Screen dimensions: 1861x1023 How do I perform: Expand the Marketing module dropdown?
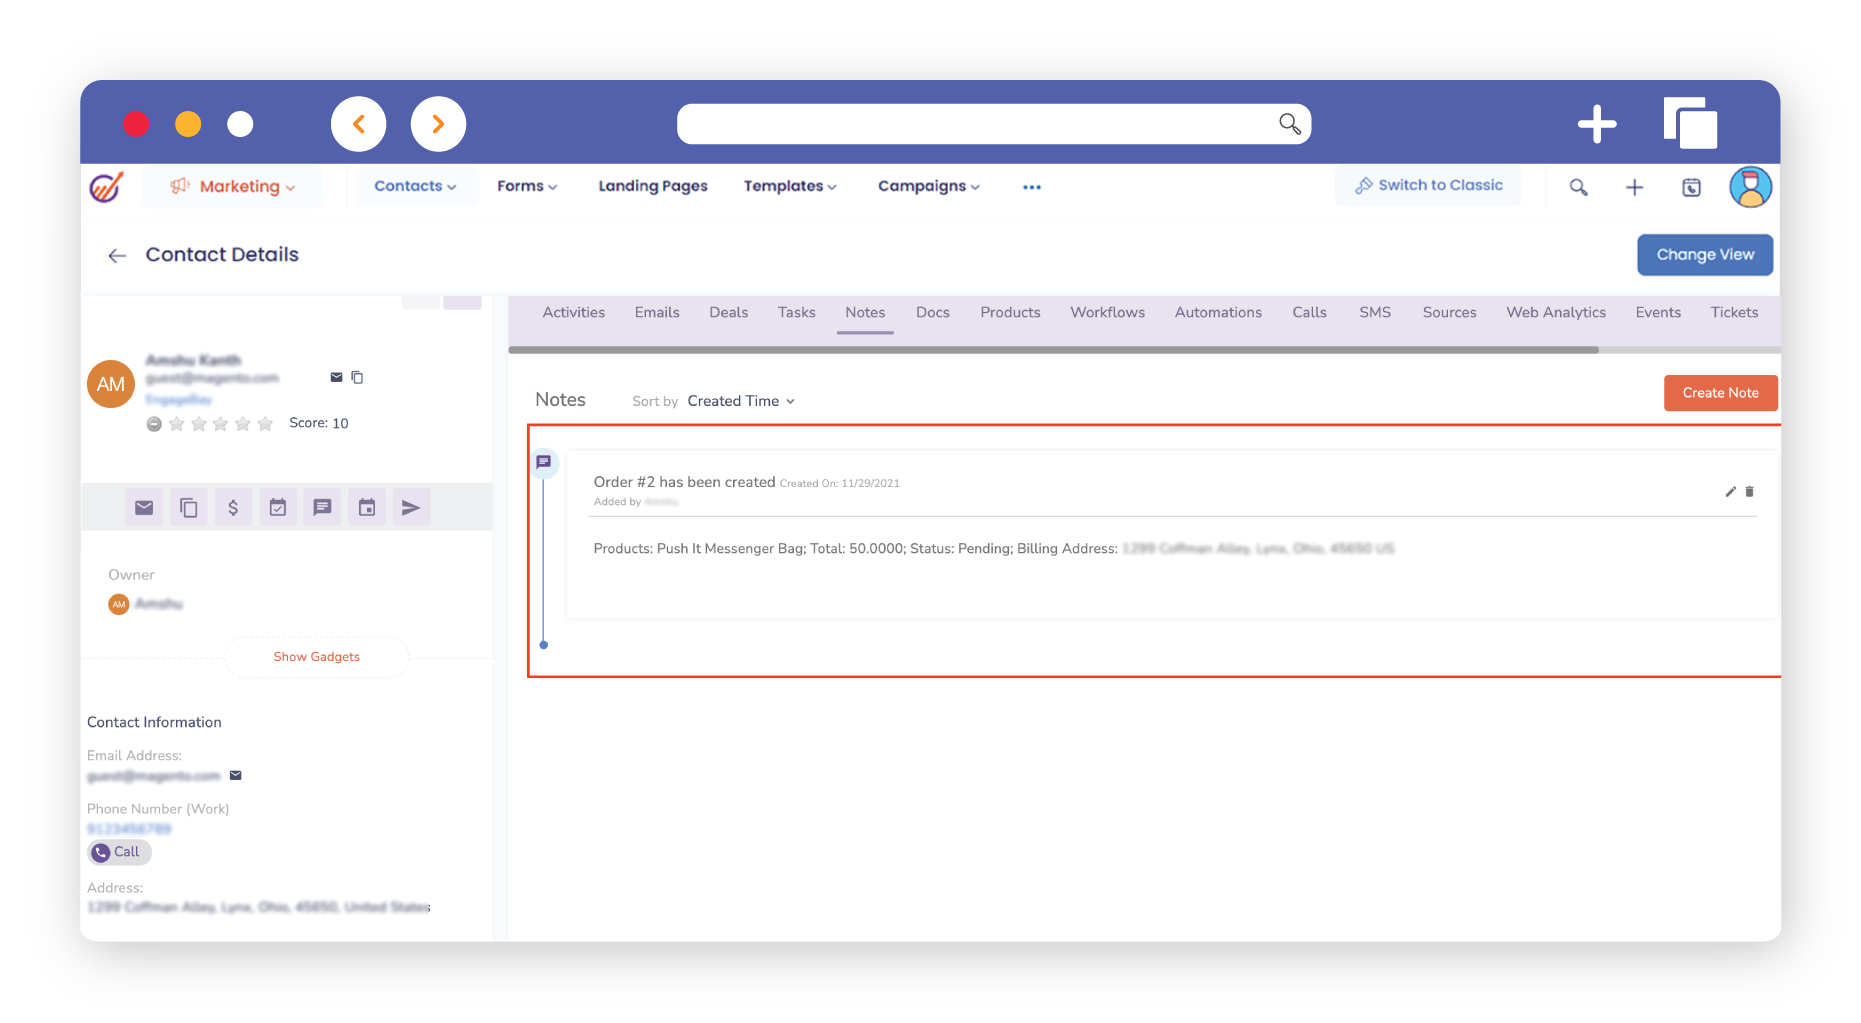(234, 187)
